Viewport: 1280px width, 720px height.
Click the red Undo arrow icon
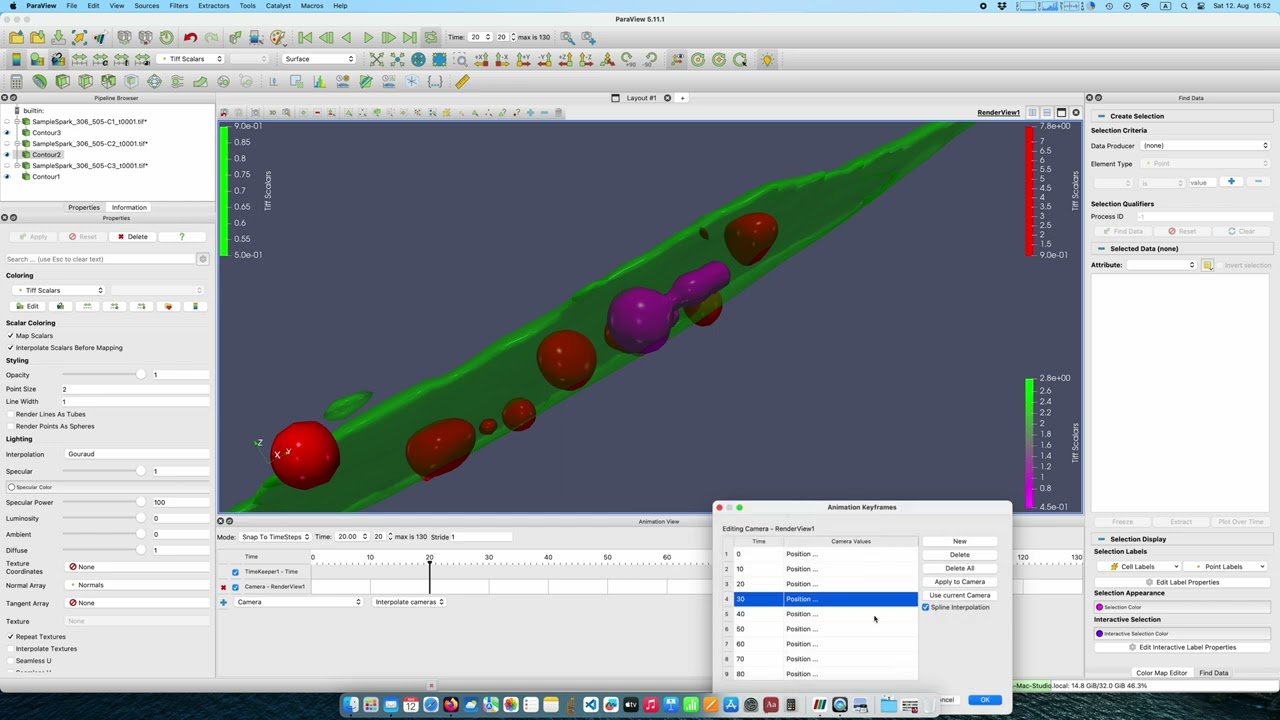point(190,37)
